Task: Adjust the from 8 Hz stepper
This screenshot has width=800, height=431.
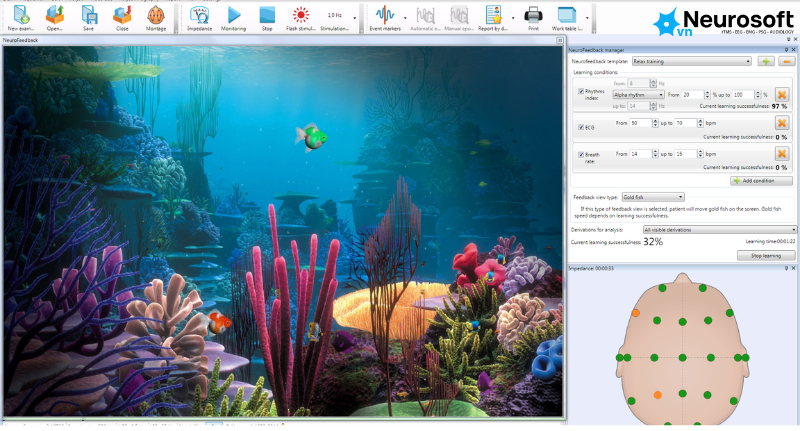Action: (653, 83)
